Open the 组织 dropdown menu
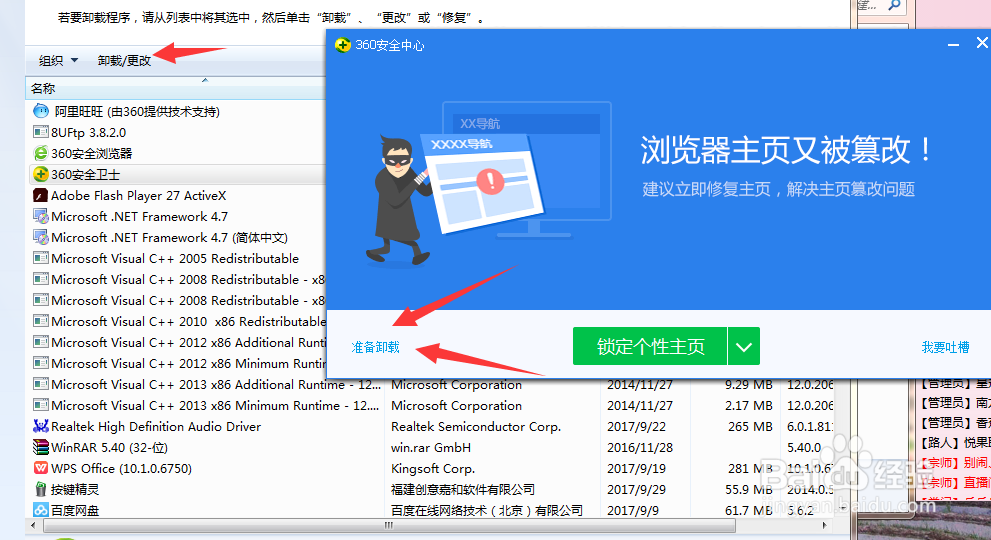Screen dimensions: 991x540 58,61
